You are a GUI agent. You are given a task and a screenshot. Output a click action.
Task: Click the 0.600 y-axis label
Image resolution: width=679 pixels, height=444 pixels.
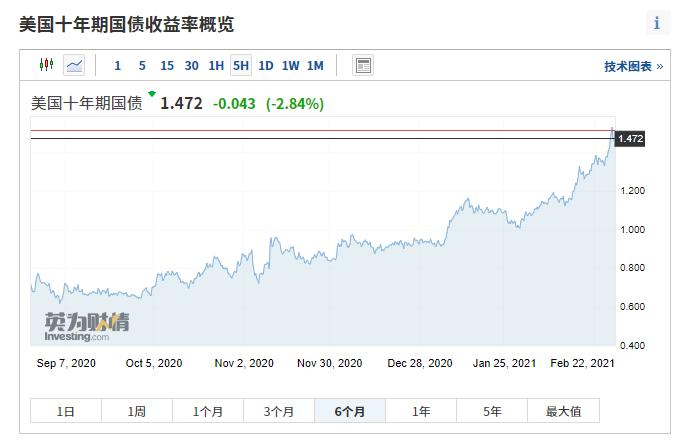coord(632,307)
